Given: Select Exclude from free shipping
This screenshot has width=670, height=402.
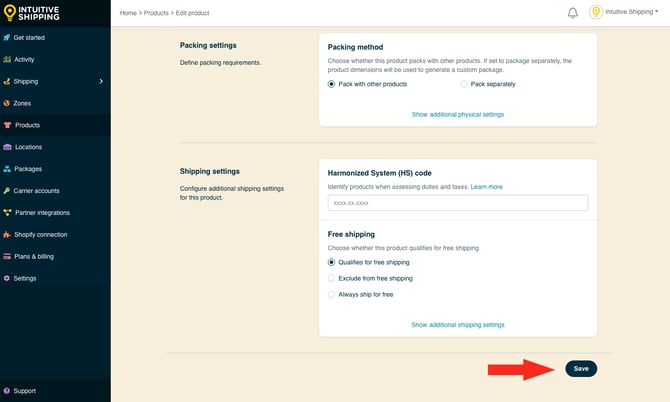Looking at the screenshot, I should pos(332,278).
